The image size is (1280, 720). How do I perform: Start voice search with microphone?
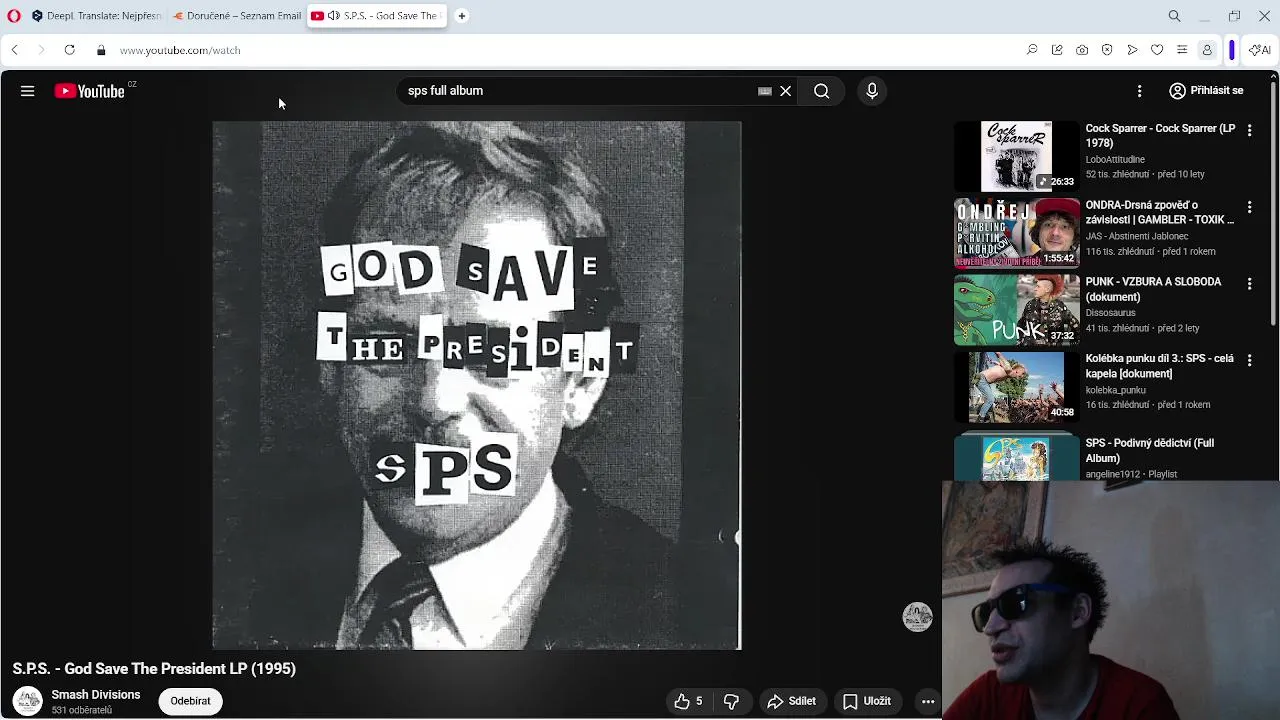(x=872, y=91)
